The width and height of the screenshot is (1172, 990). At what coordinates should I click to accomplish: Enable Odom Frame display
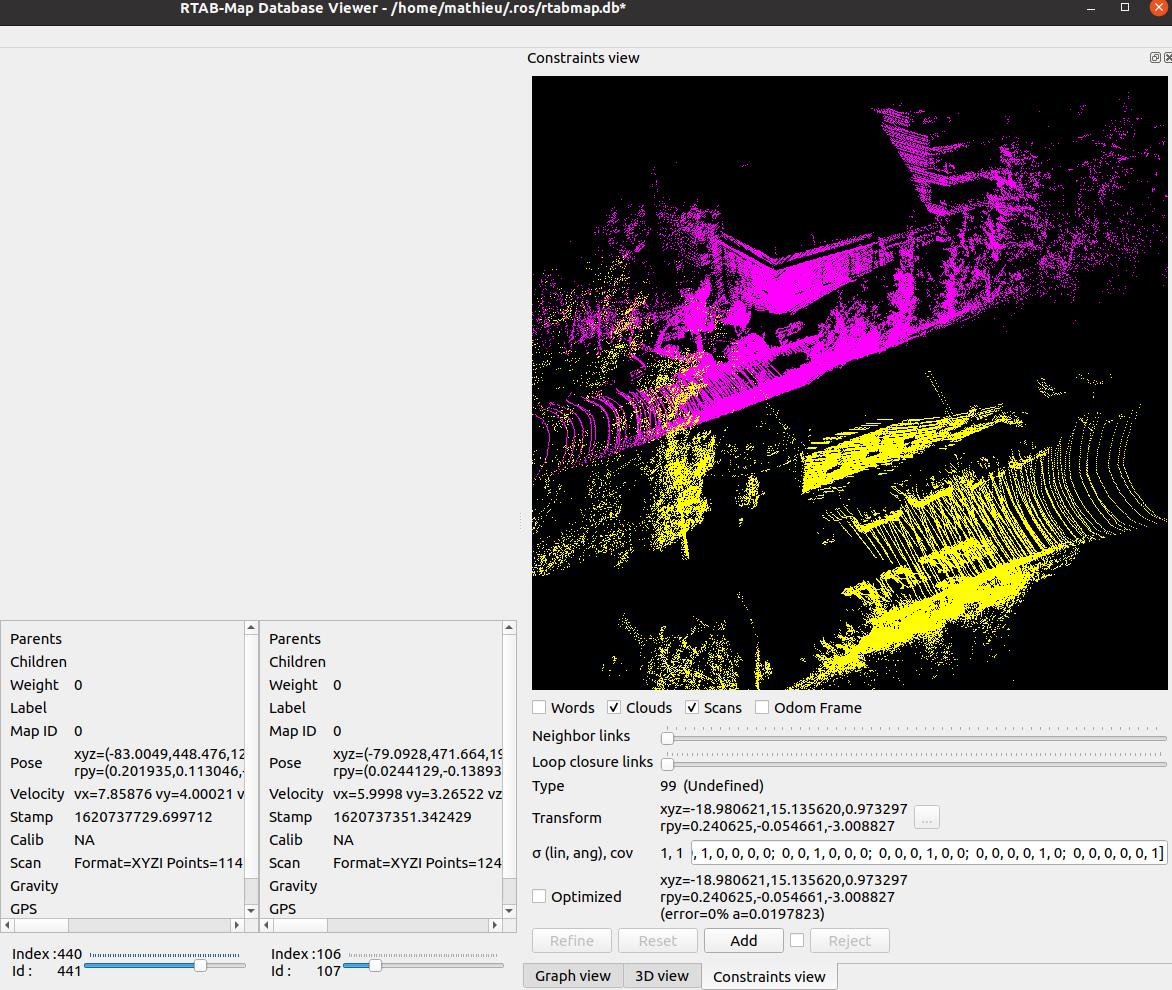coord(762,707)
